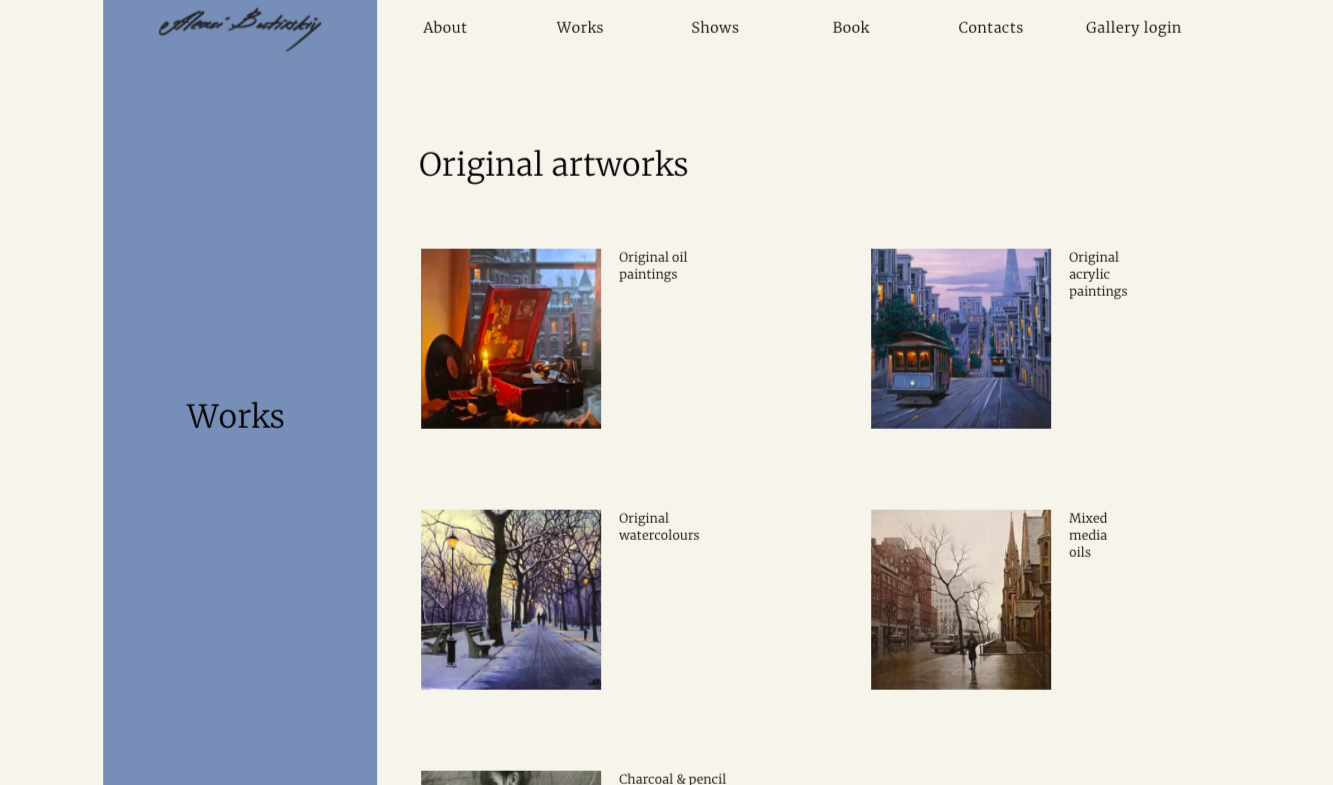Screen dimensions: 1333x785
Task: Click the Charcoal & pencil link
Action: click(x=672, y=778)
